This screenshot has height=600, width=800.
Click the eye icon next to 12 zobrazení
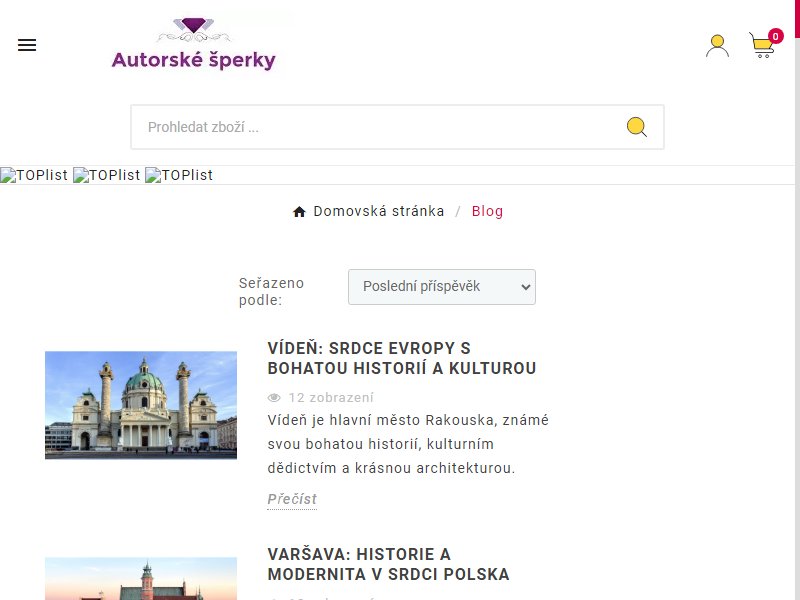pyautogui.click(x=274, y=397)
